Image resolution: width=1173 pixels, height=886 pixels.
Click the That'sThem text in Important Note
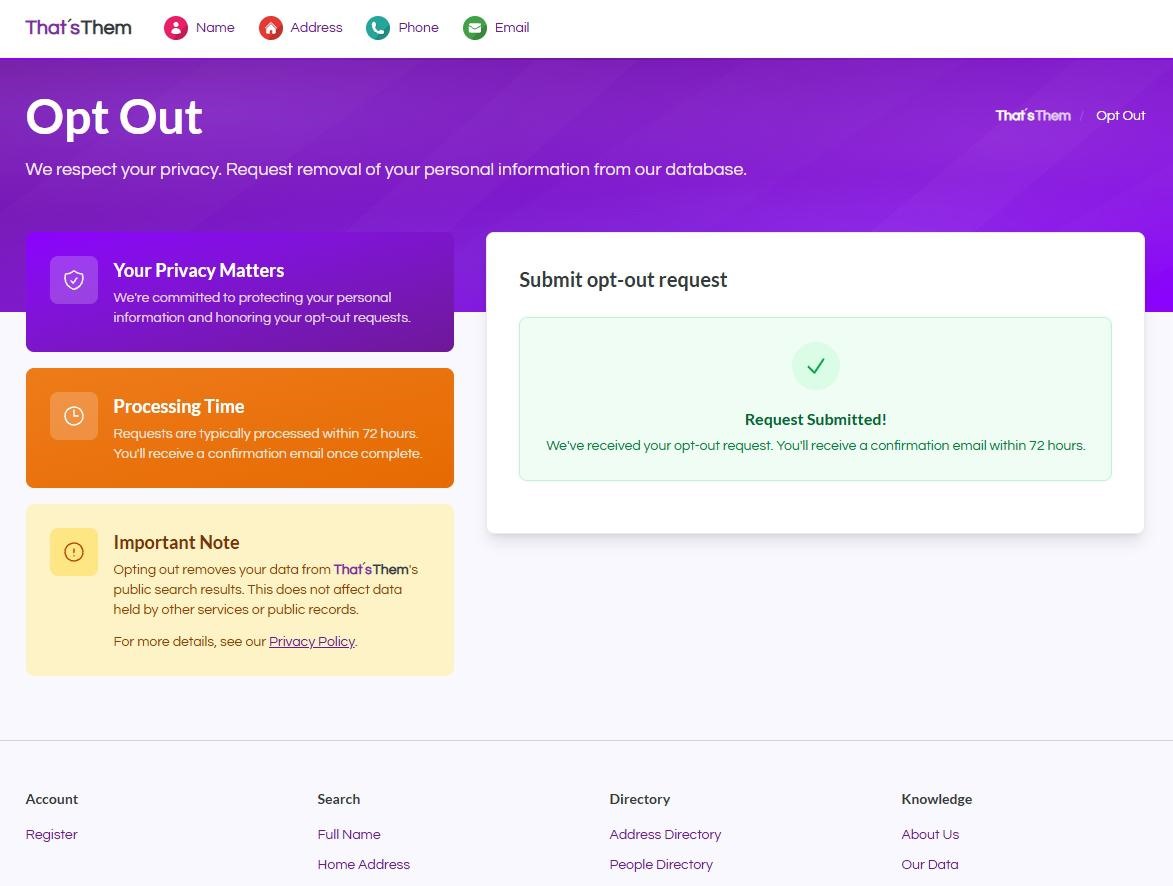coord(371,569)
